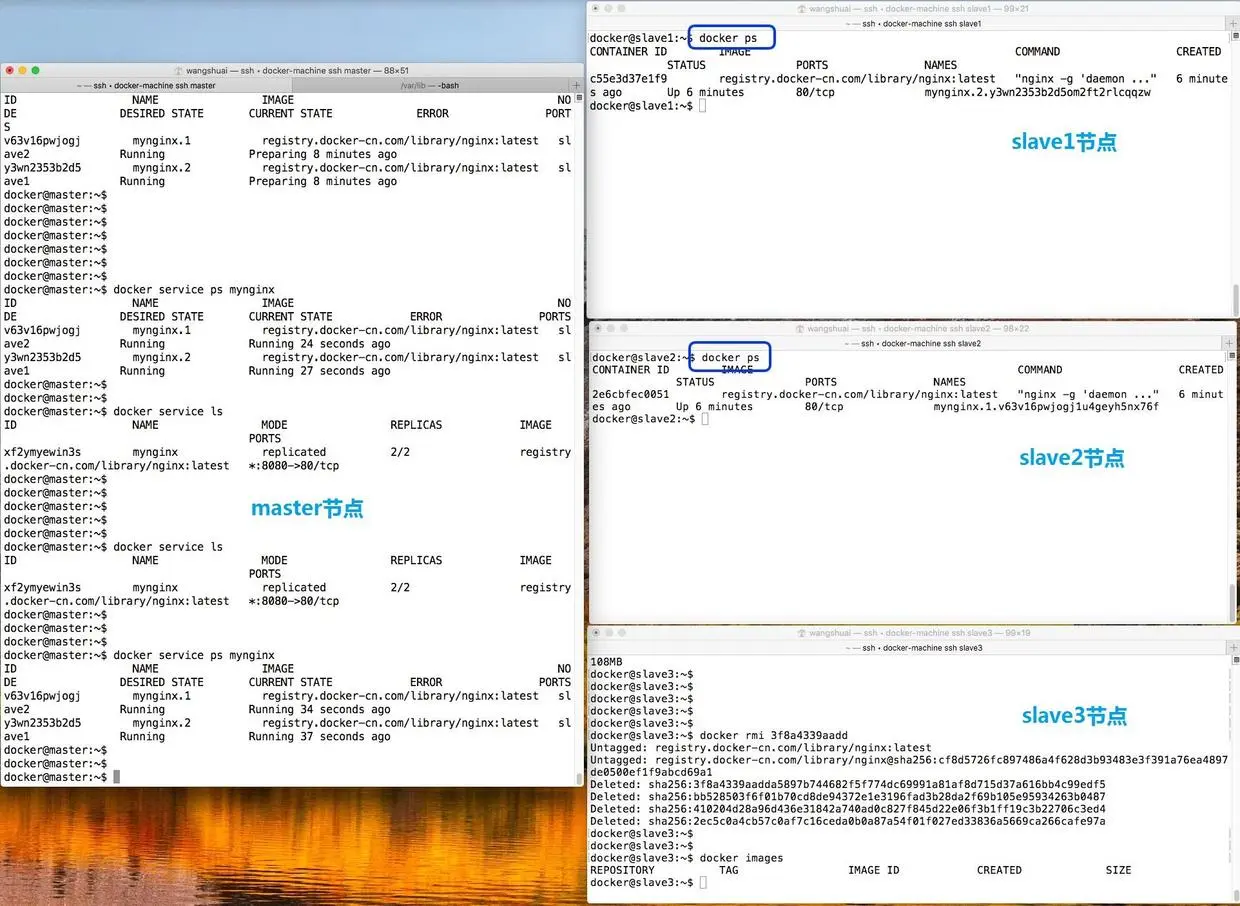Click the cursor at master's last prompt line
1240x906 pixels.
click(117, 777)
